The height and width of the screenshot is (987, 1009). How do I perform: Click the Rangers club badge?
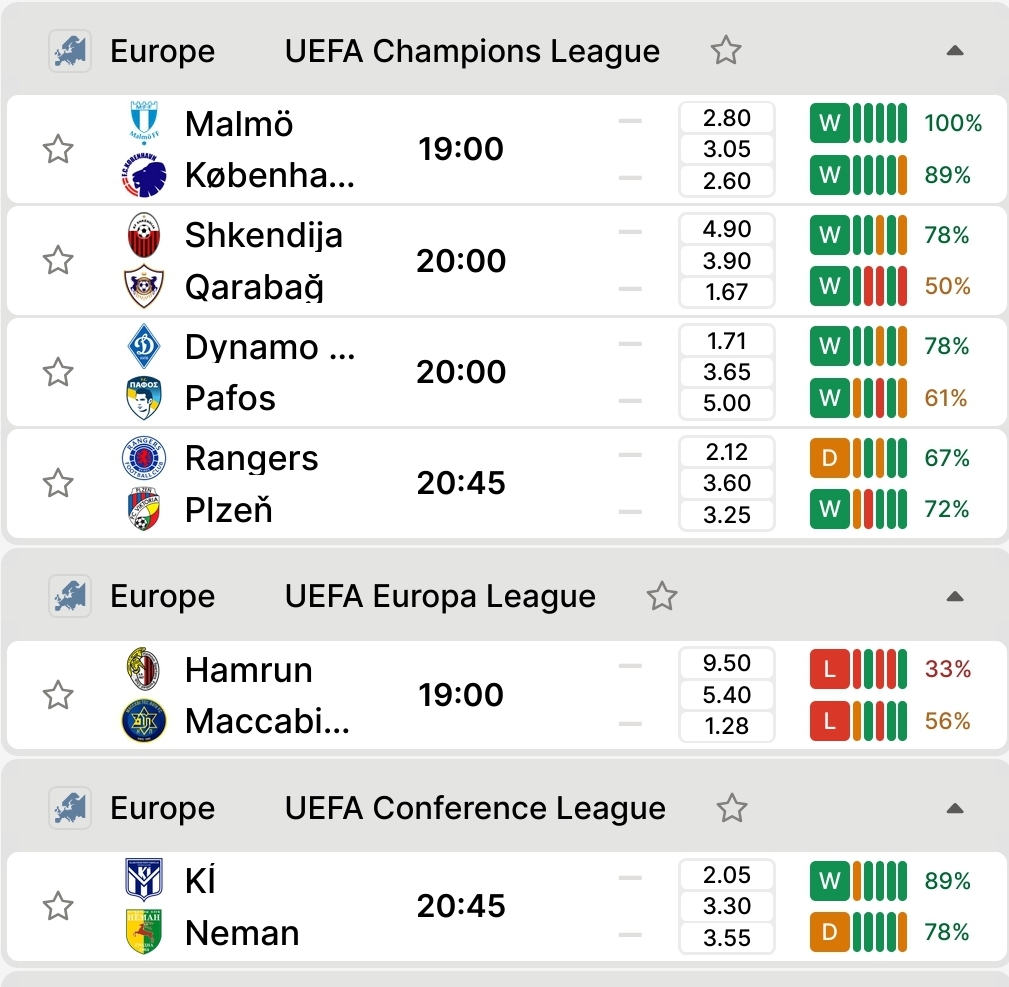[x=143, y=458]
